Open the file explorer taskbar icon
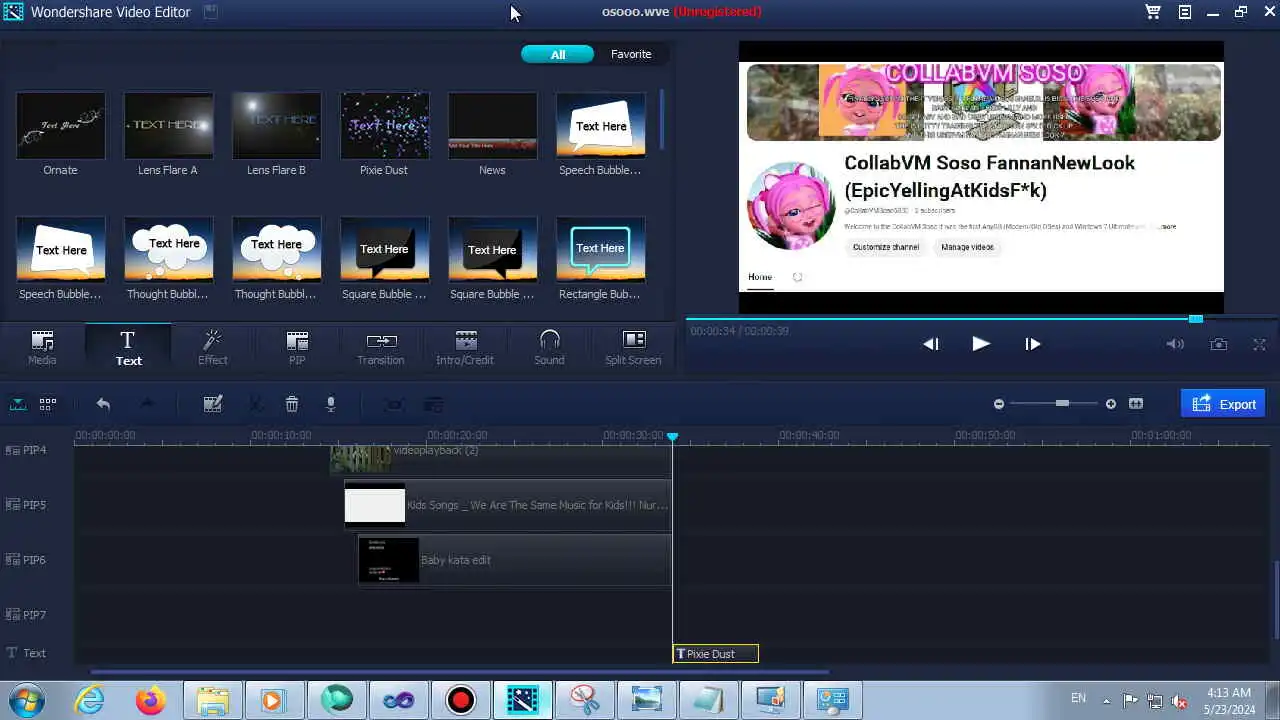Screen dimensions: 1280x720 tap(213, 700)
